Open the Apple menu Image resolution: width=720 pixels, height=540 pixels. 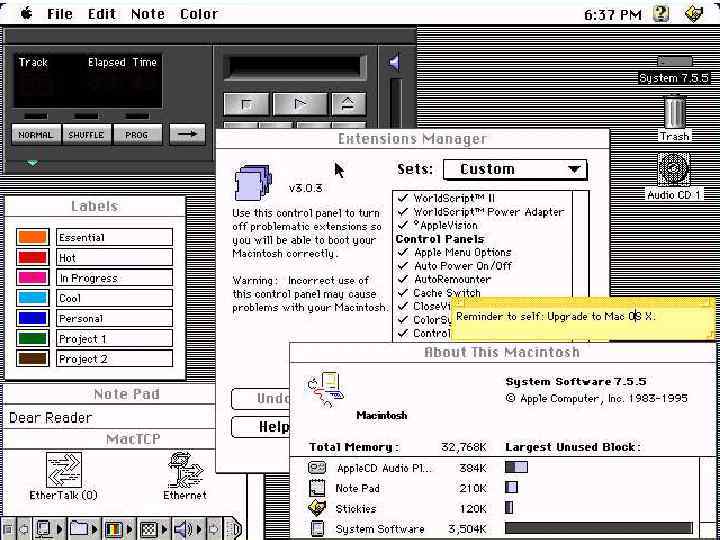(x=27, y=14)
